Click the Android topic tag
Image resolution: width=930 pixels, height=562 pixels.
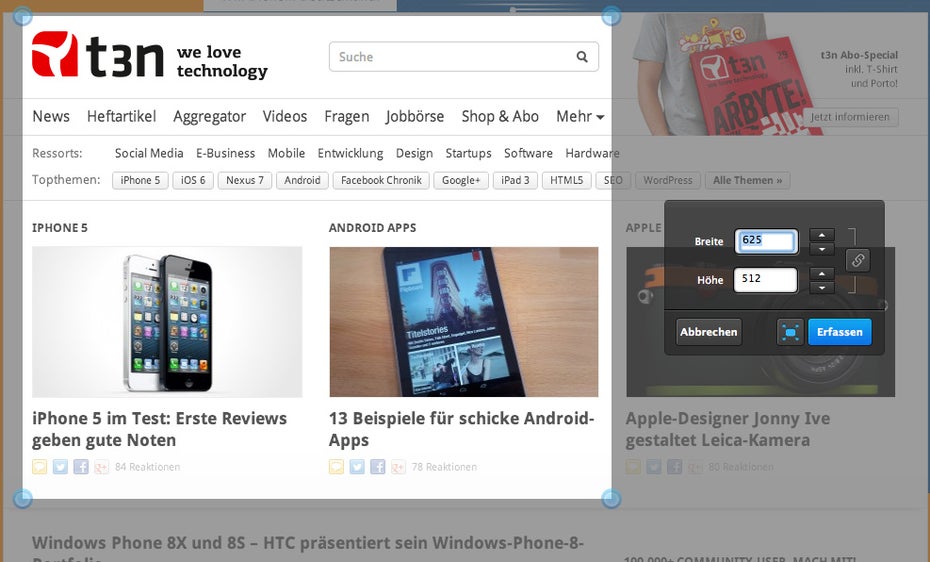[302, 180]
